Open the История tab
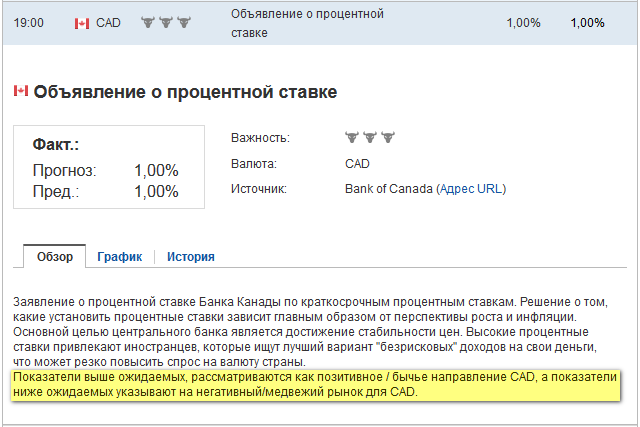This screenshot has width=640, height=427. click(190, 257)
